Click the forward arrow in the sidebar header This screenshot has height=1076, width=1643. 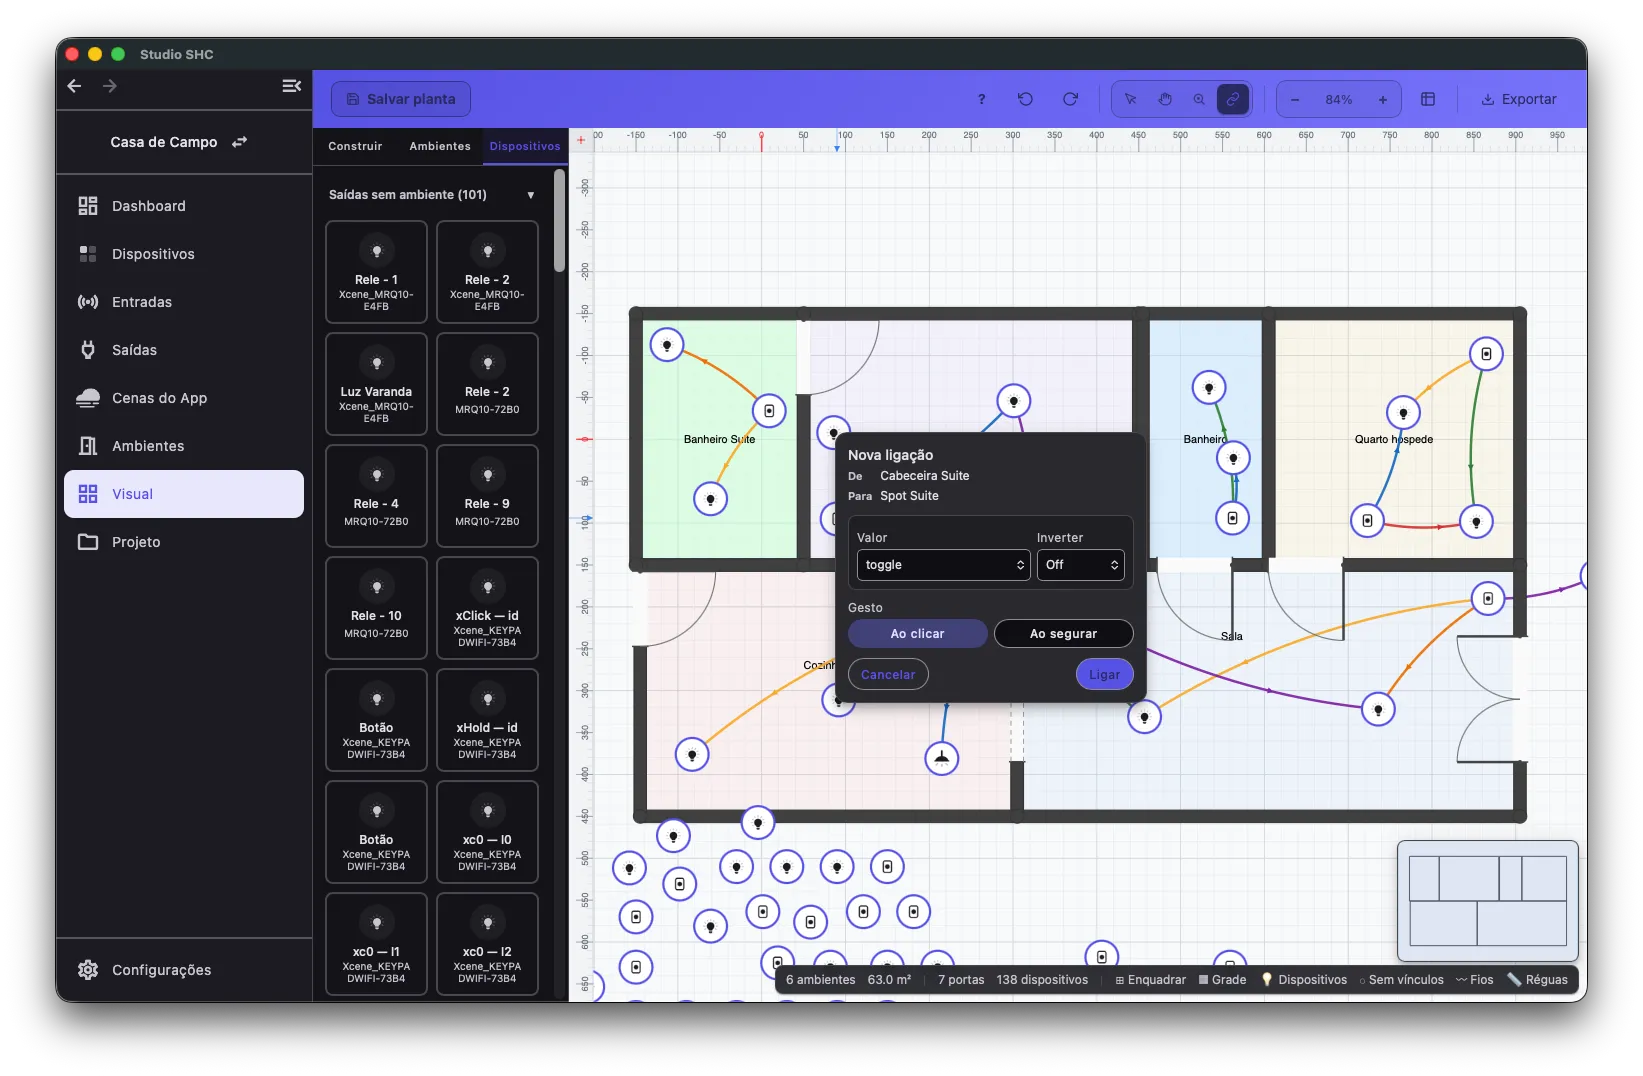point(110,86)
